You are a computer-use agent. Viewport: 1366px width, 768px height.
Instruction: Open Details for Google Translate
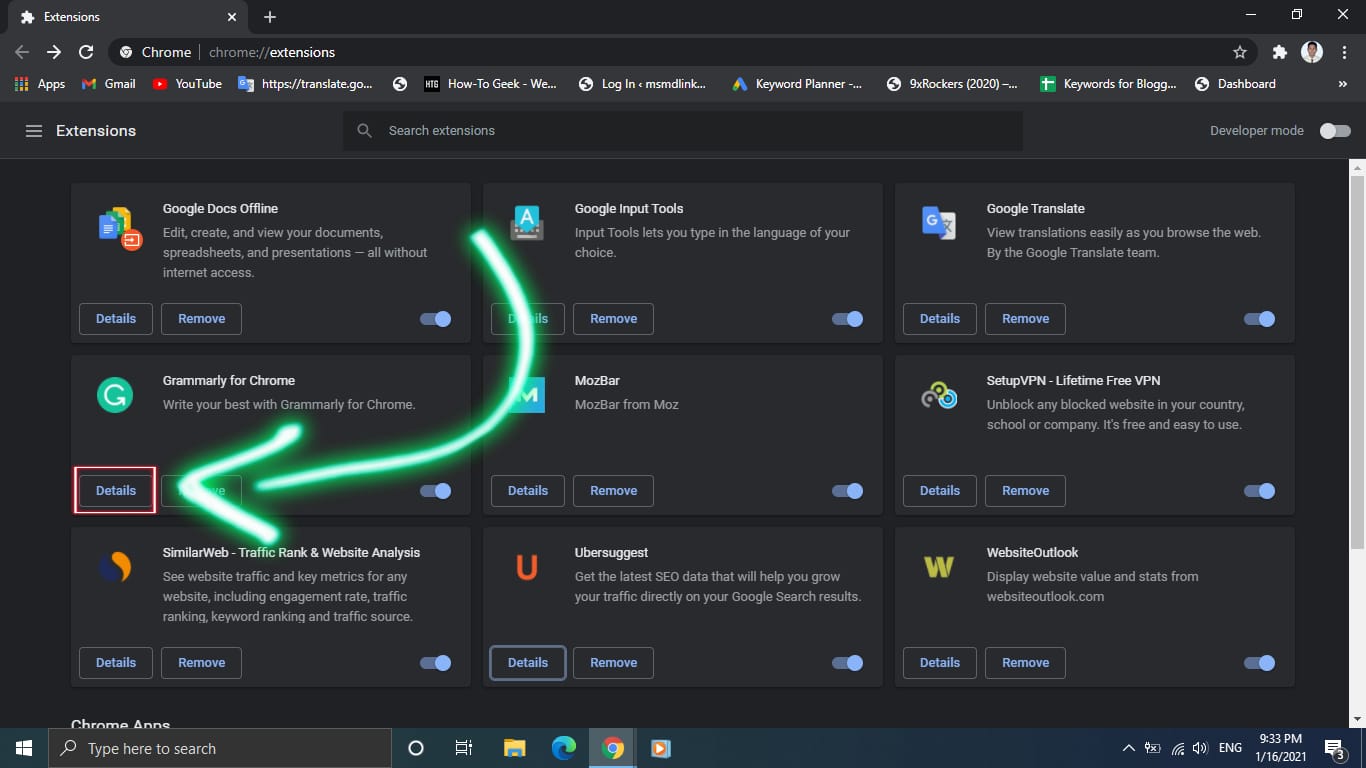(x=940, y=319)
